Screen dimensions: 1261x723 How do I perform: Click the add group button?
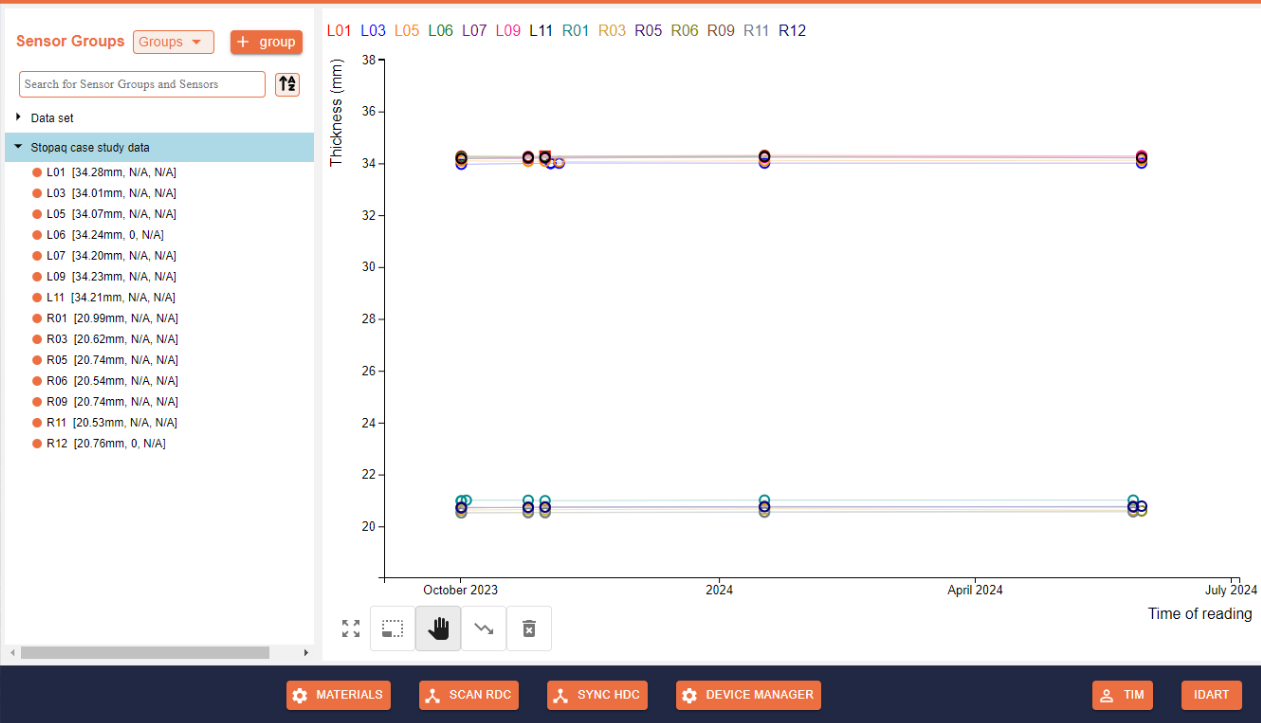(x=266, y=42)
